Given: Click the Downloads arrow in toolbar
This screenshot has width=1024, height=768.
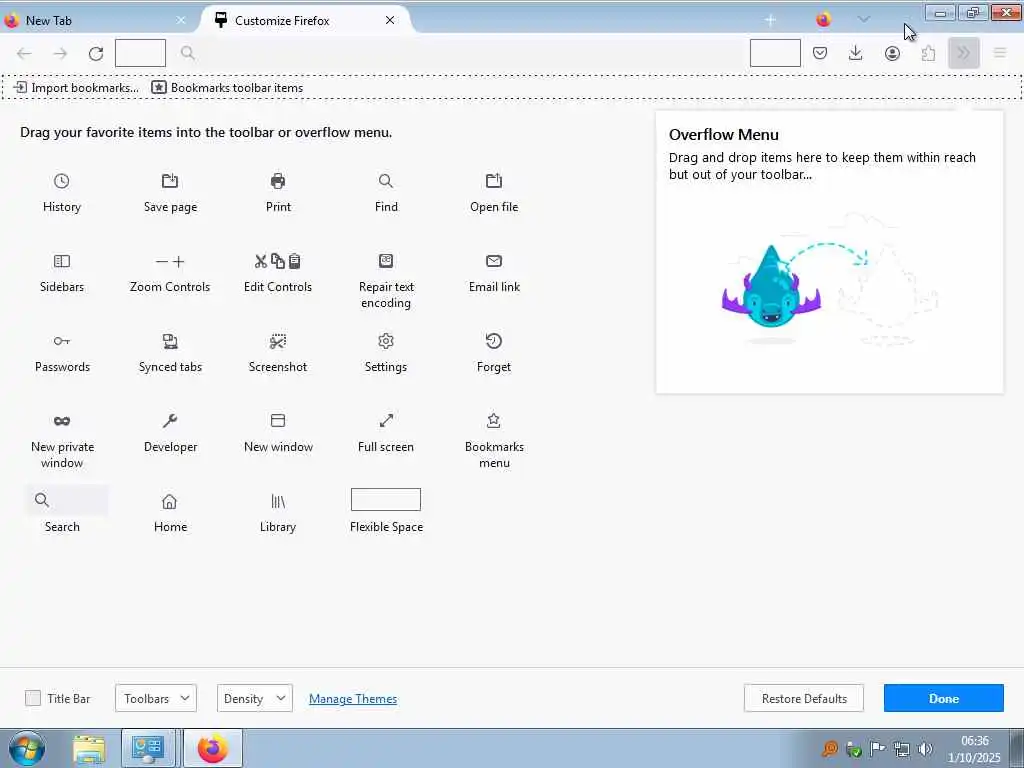Looking at the screenshot, I should click(856, 53).
